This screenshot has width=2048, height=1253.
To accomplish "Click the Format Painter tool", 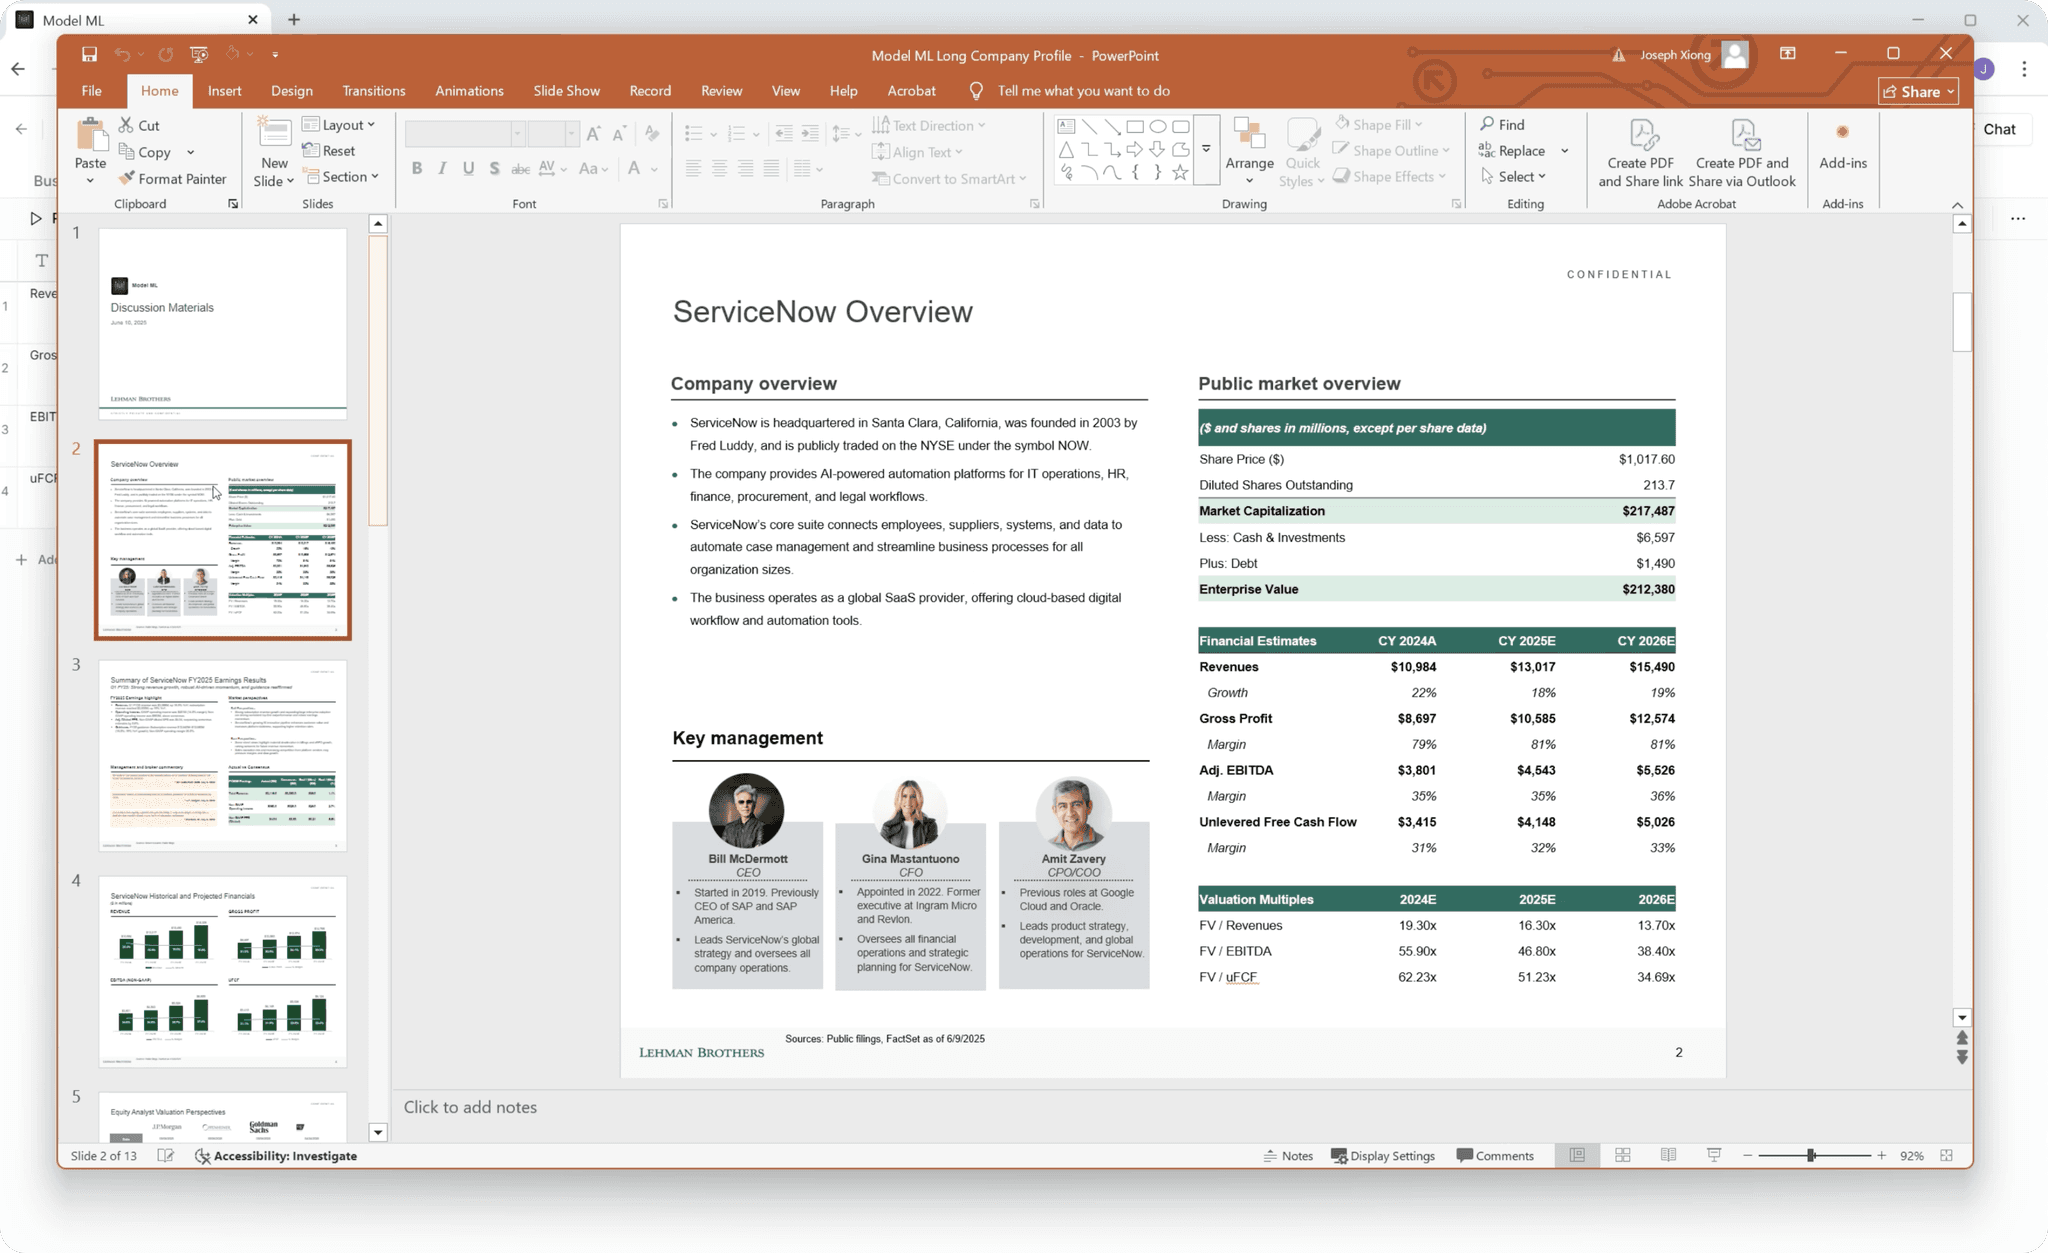I will pyautogui.click(x=171, y=179).
